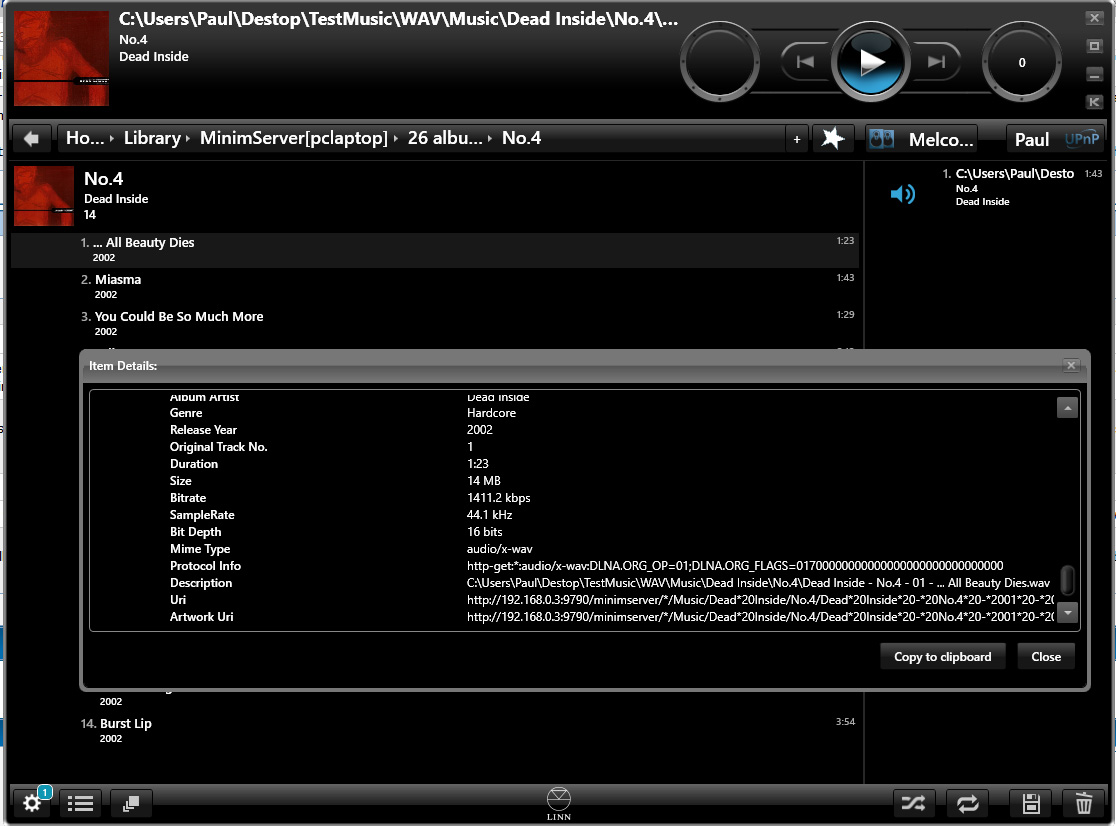This screenshot has height=826, width=1116.
Task: Click the star bookmark icon
Action: click(x=832, y=139)
